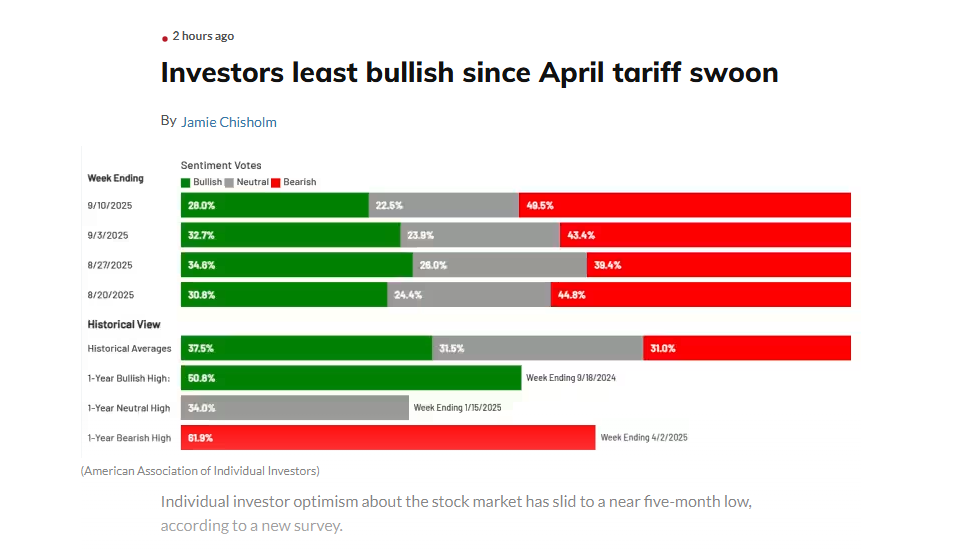Click the gray Neutral legend swatch

(x=229, y=182)
